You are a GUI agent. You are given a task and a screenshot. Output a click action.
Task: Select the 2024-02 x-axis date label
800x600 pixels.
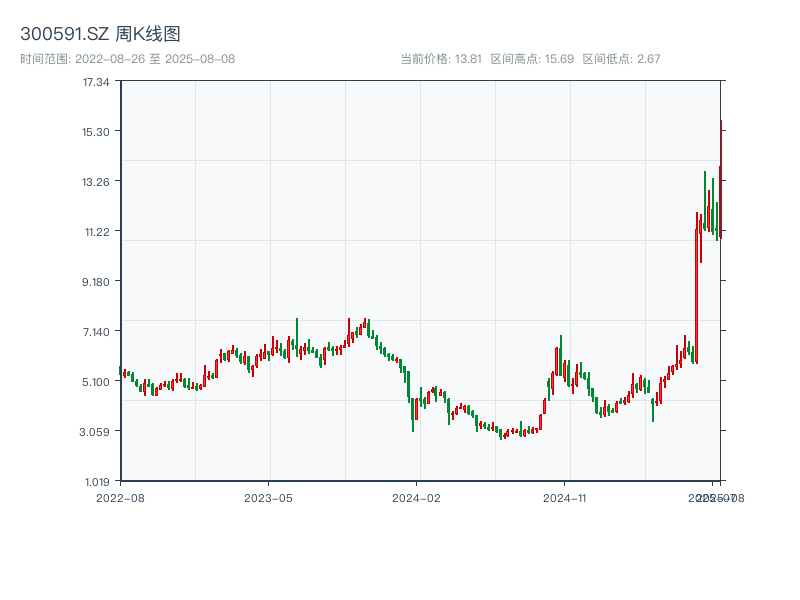coord(416,497)
